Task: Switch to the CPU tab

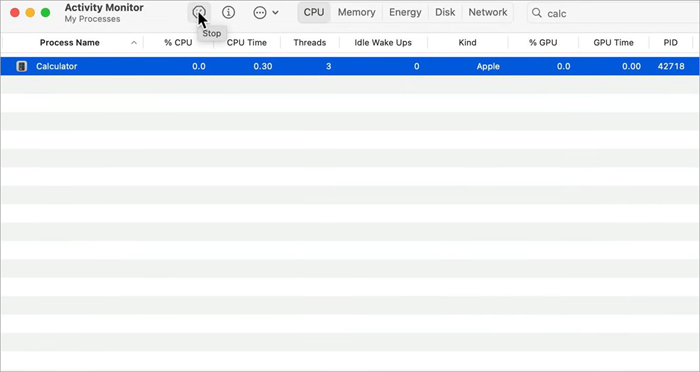Action: click(314, 13)
